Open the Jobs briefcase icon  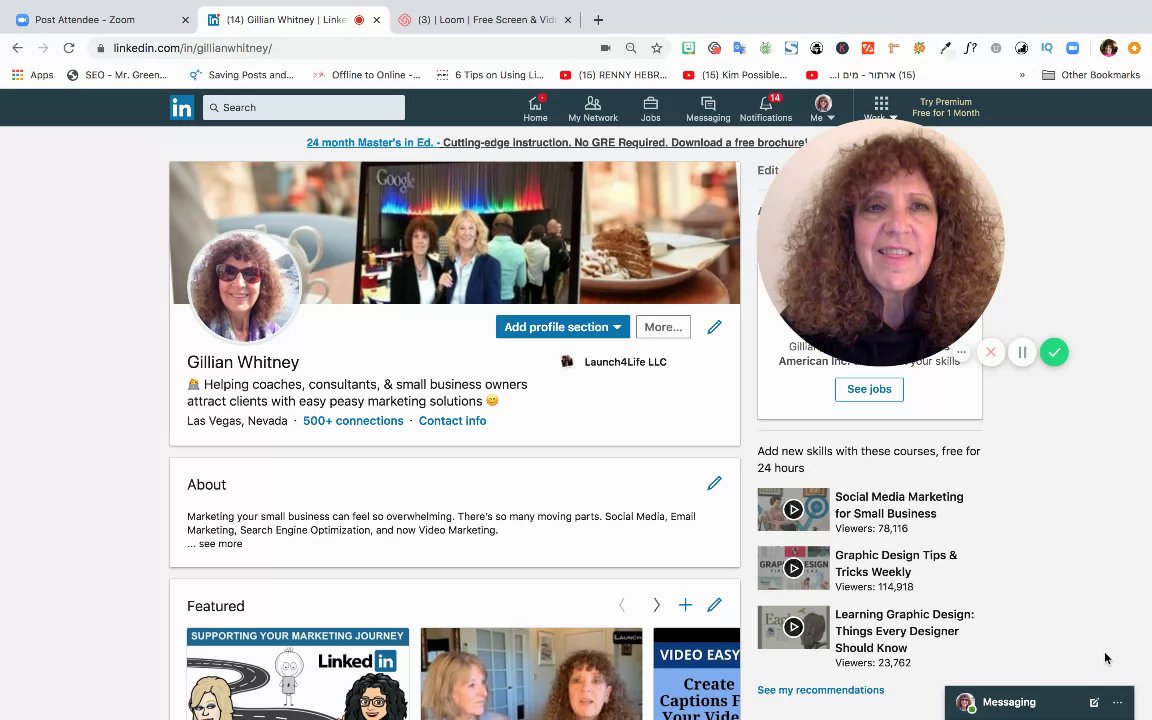click(650, 108)
